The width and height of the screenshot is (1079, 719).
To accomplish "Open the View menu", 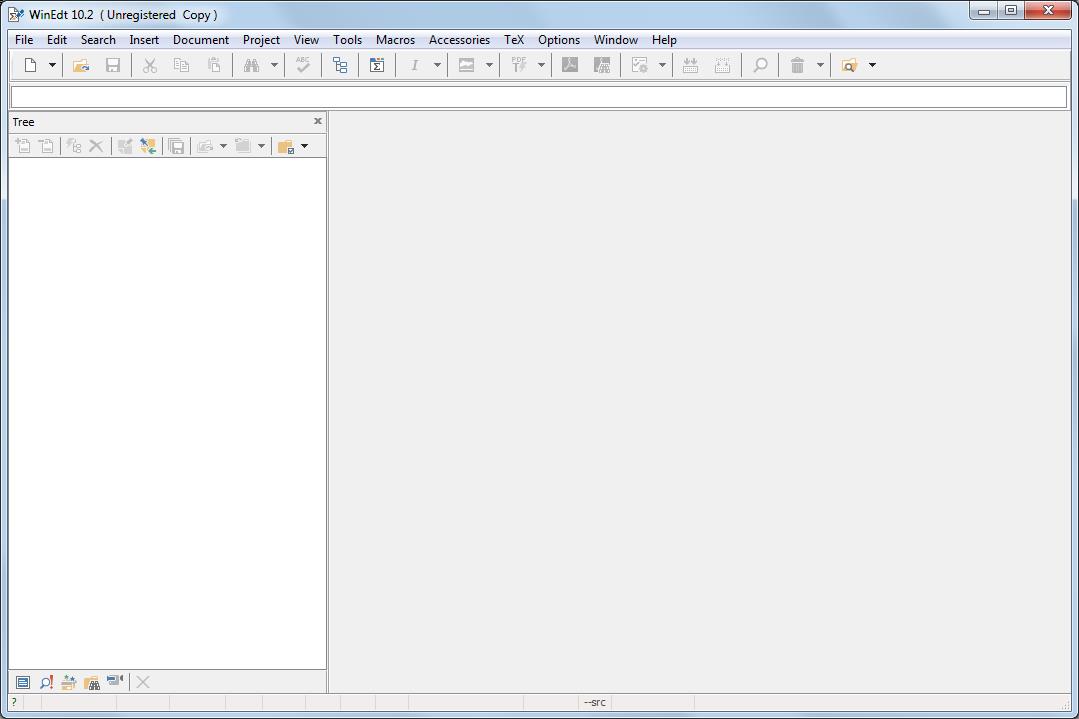I will pos(306,40).
